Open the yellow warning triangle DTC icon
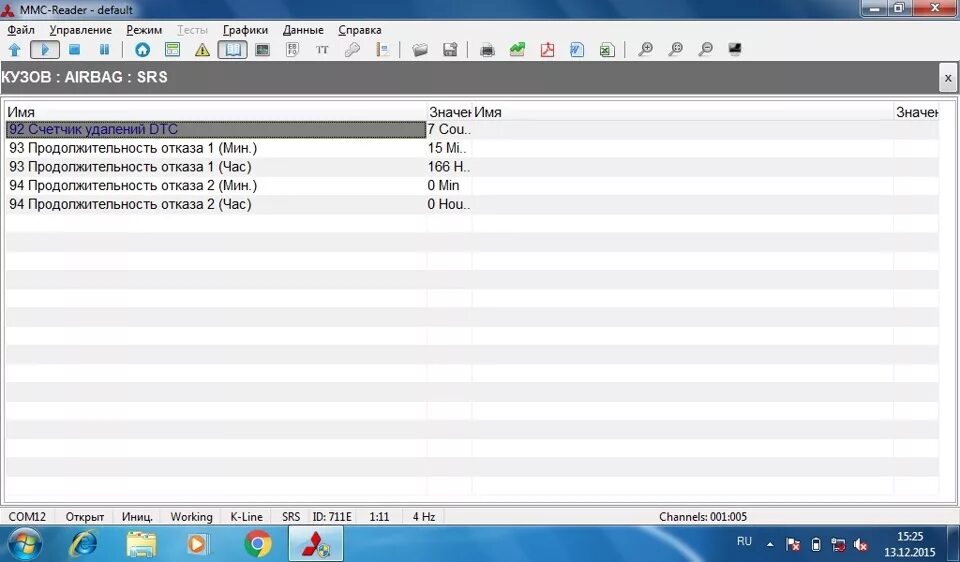Image resolution: width=960 pixels, height=562 pixels. (203, 50)
